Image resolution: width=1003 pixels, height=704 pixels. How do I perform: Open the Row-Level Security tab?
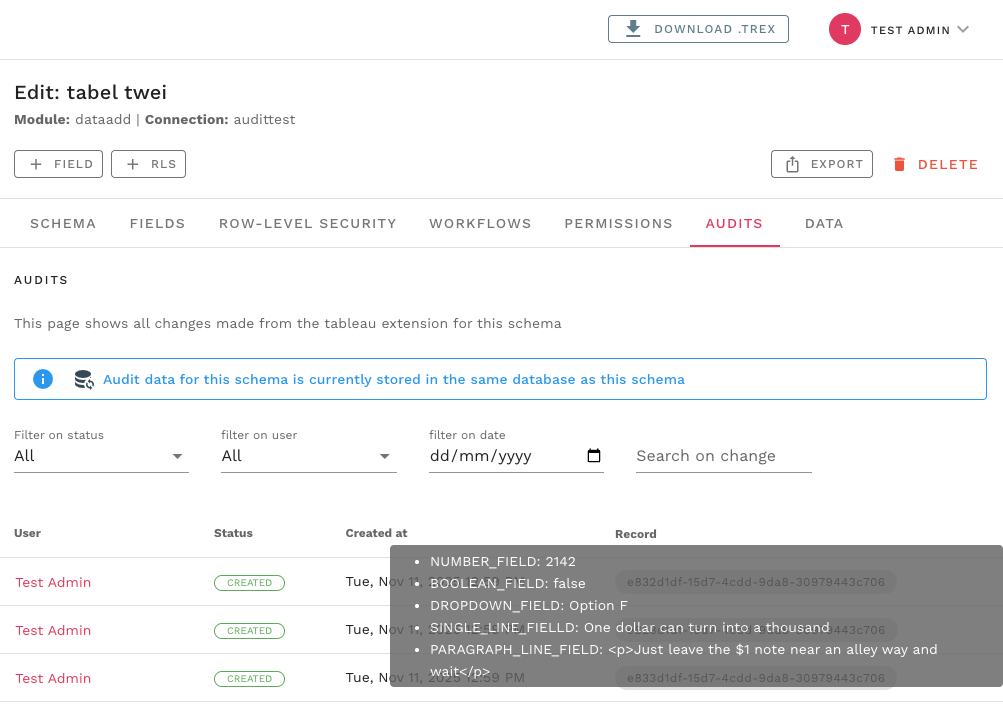pyautogui.click(x=308, y=223)
